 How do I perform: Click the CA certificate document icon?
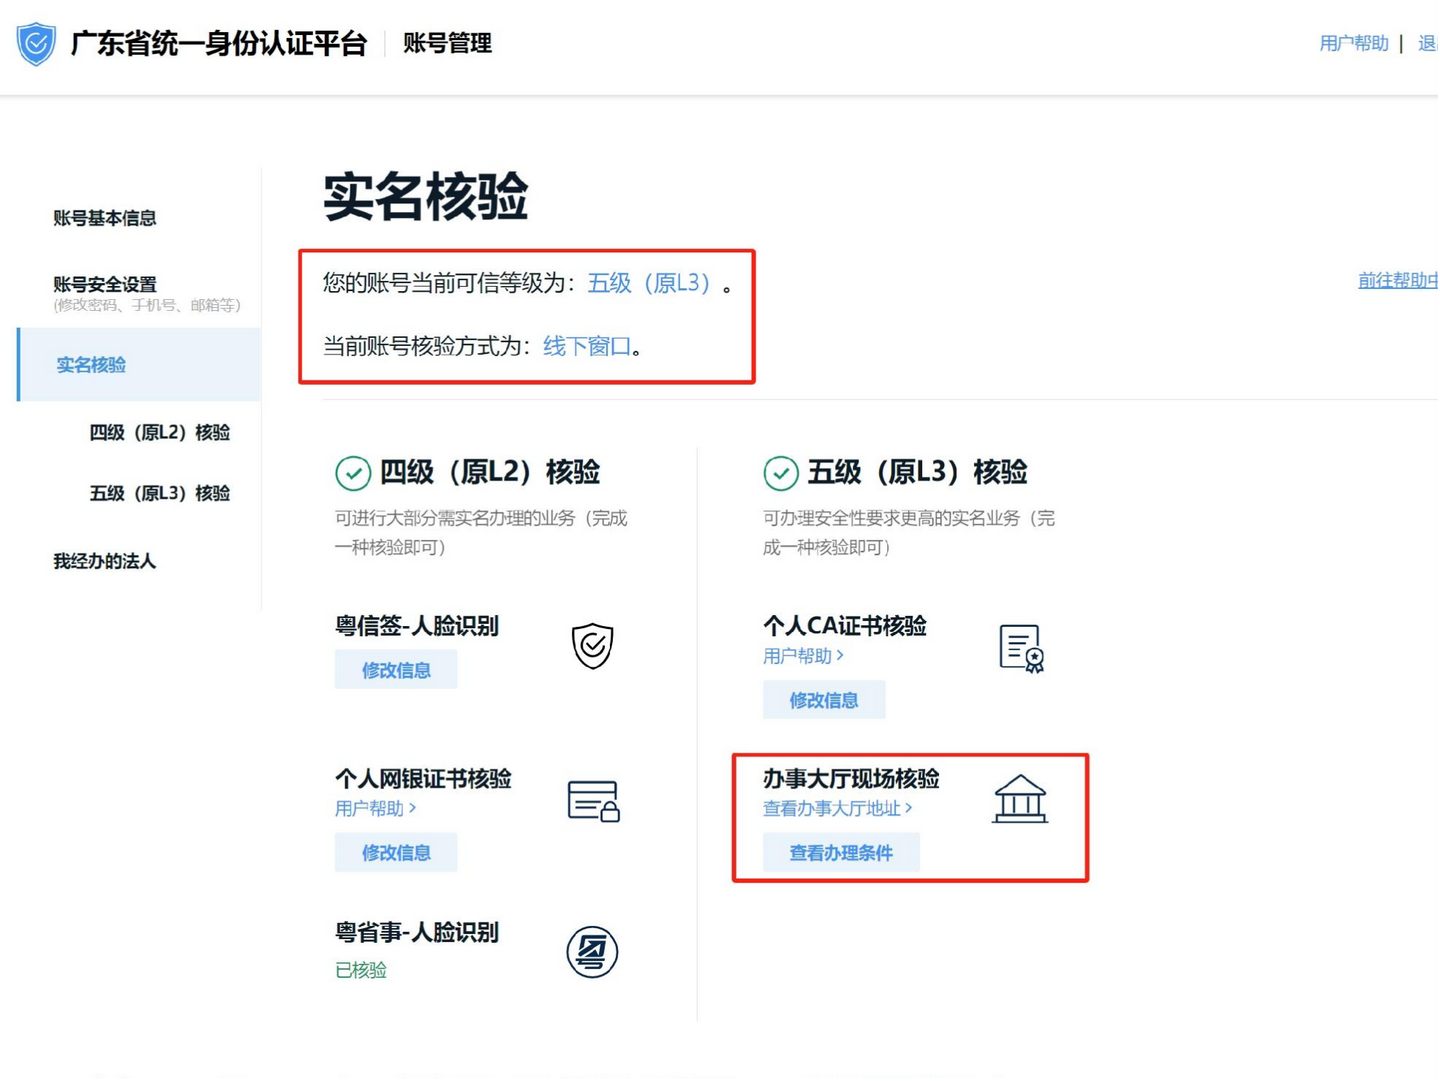coord(1021,648)
